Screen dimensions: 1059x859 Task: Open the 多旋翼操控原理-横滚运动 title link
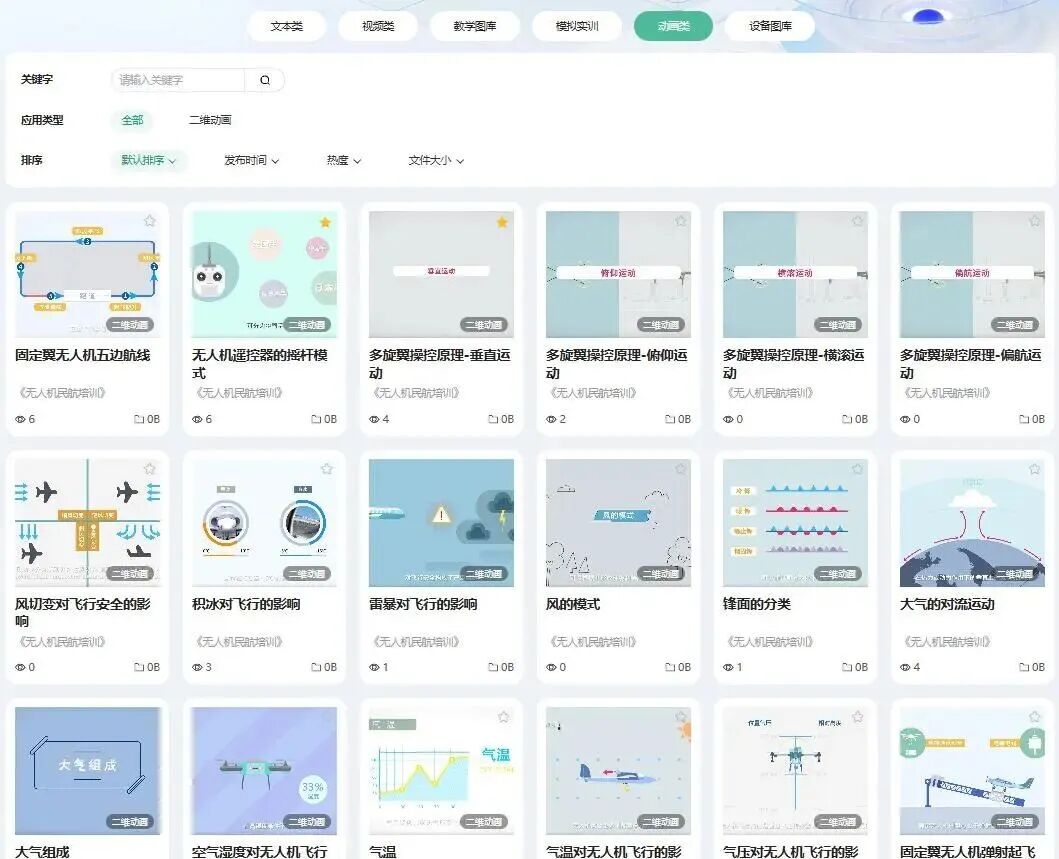click(793, 363)
